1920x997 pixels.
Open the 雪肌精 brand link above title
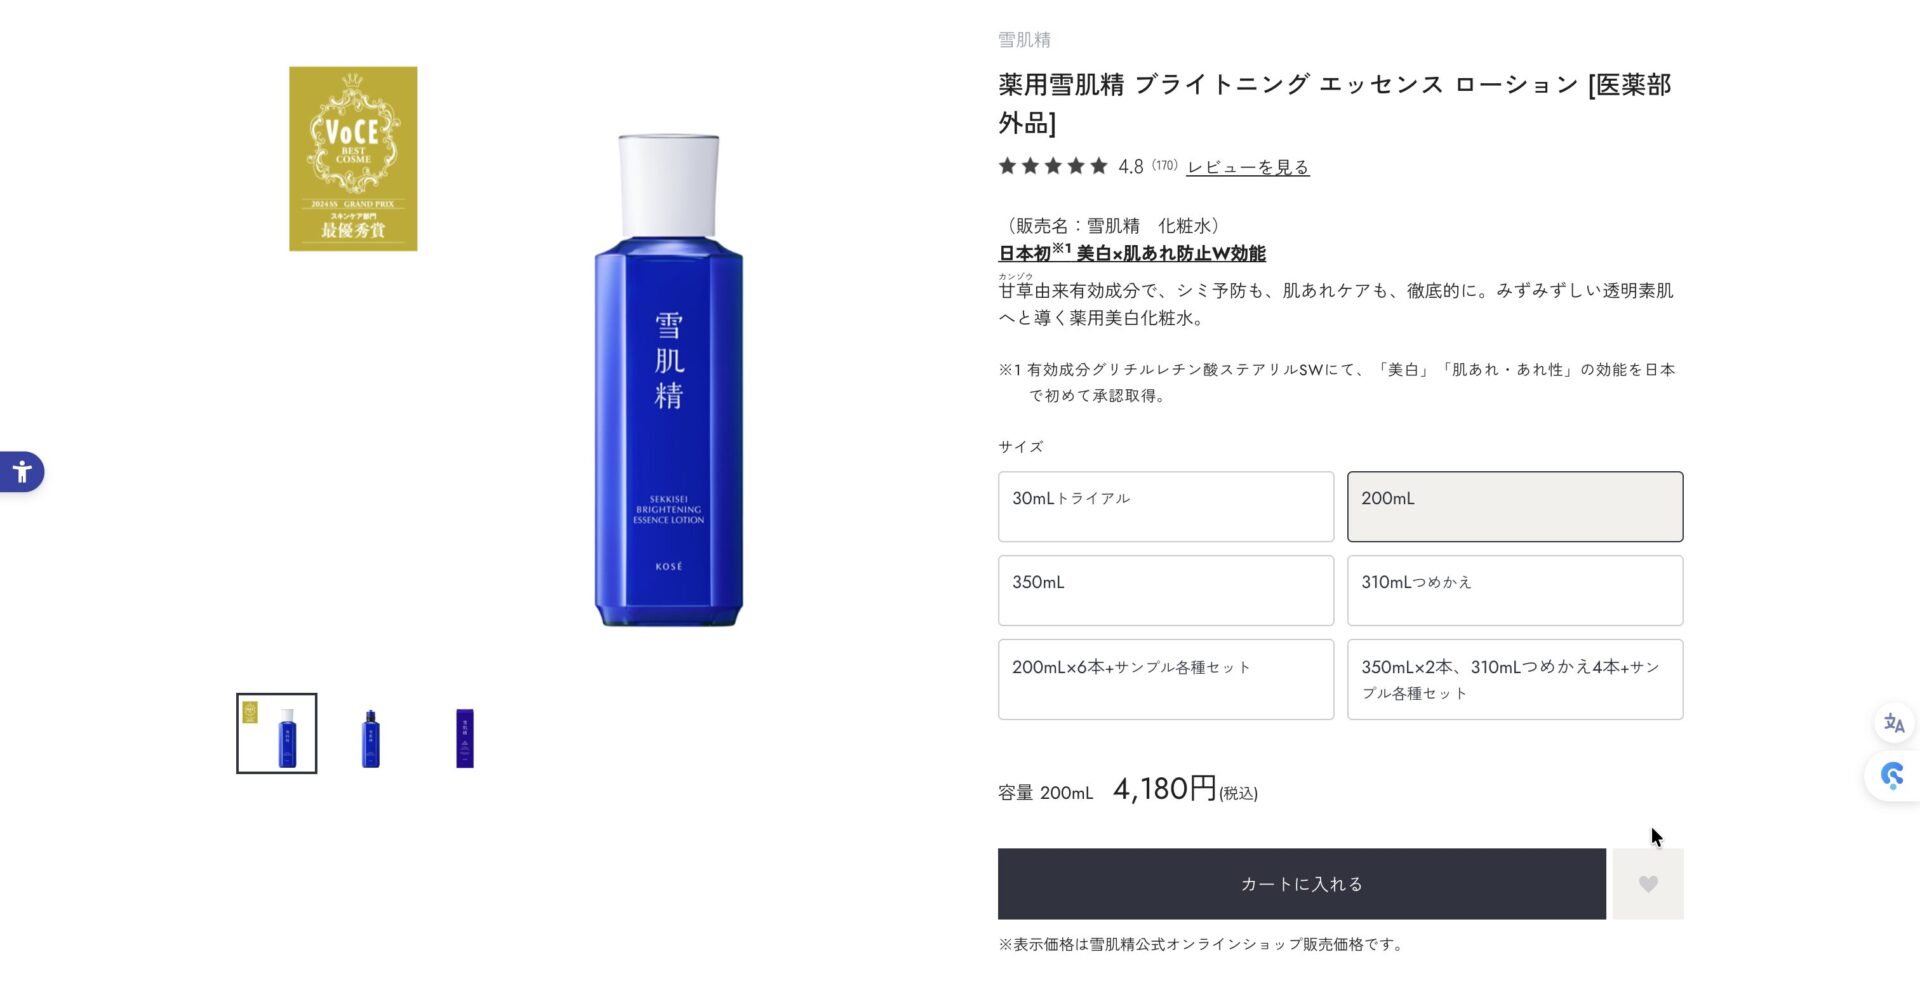pyautogui.click(x=1024, y=40)
